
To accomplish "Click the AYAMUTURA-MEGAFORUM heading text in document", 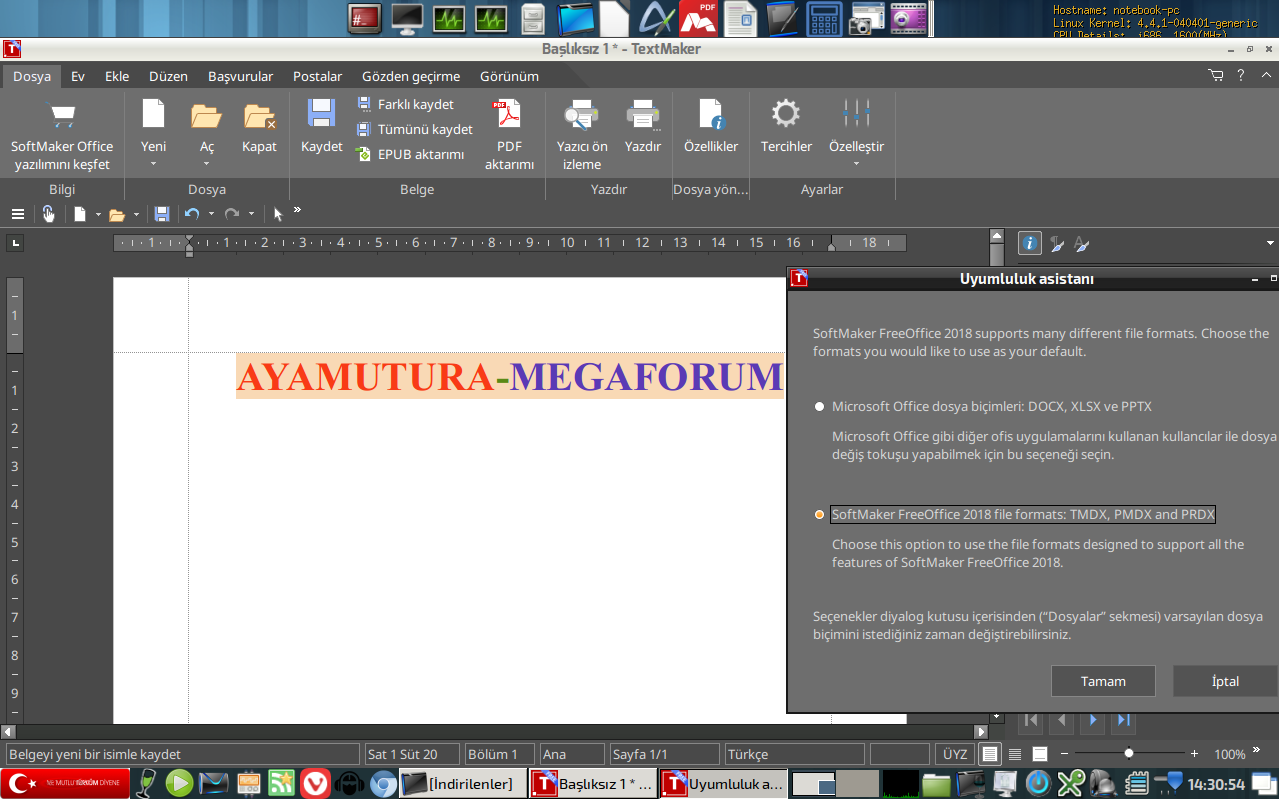I will [509, 376].
